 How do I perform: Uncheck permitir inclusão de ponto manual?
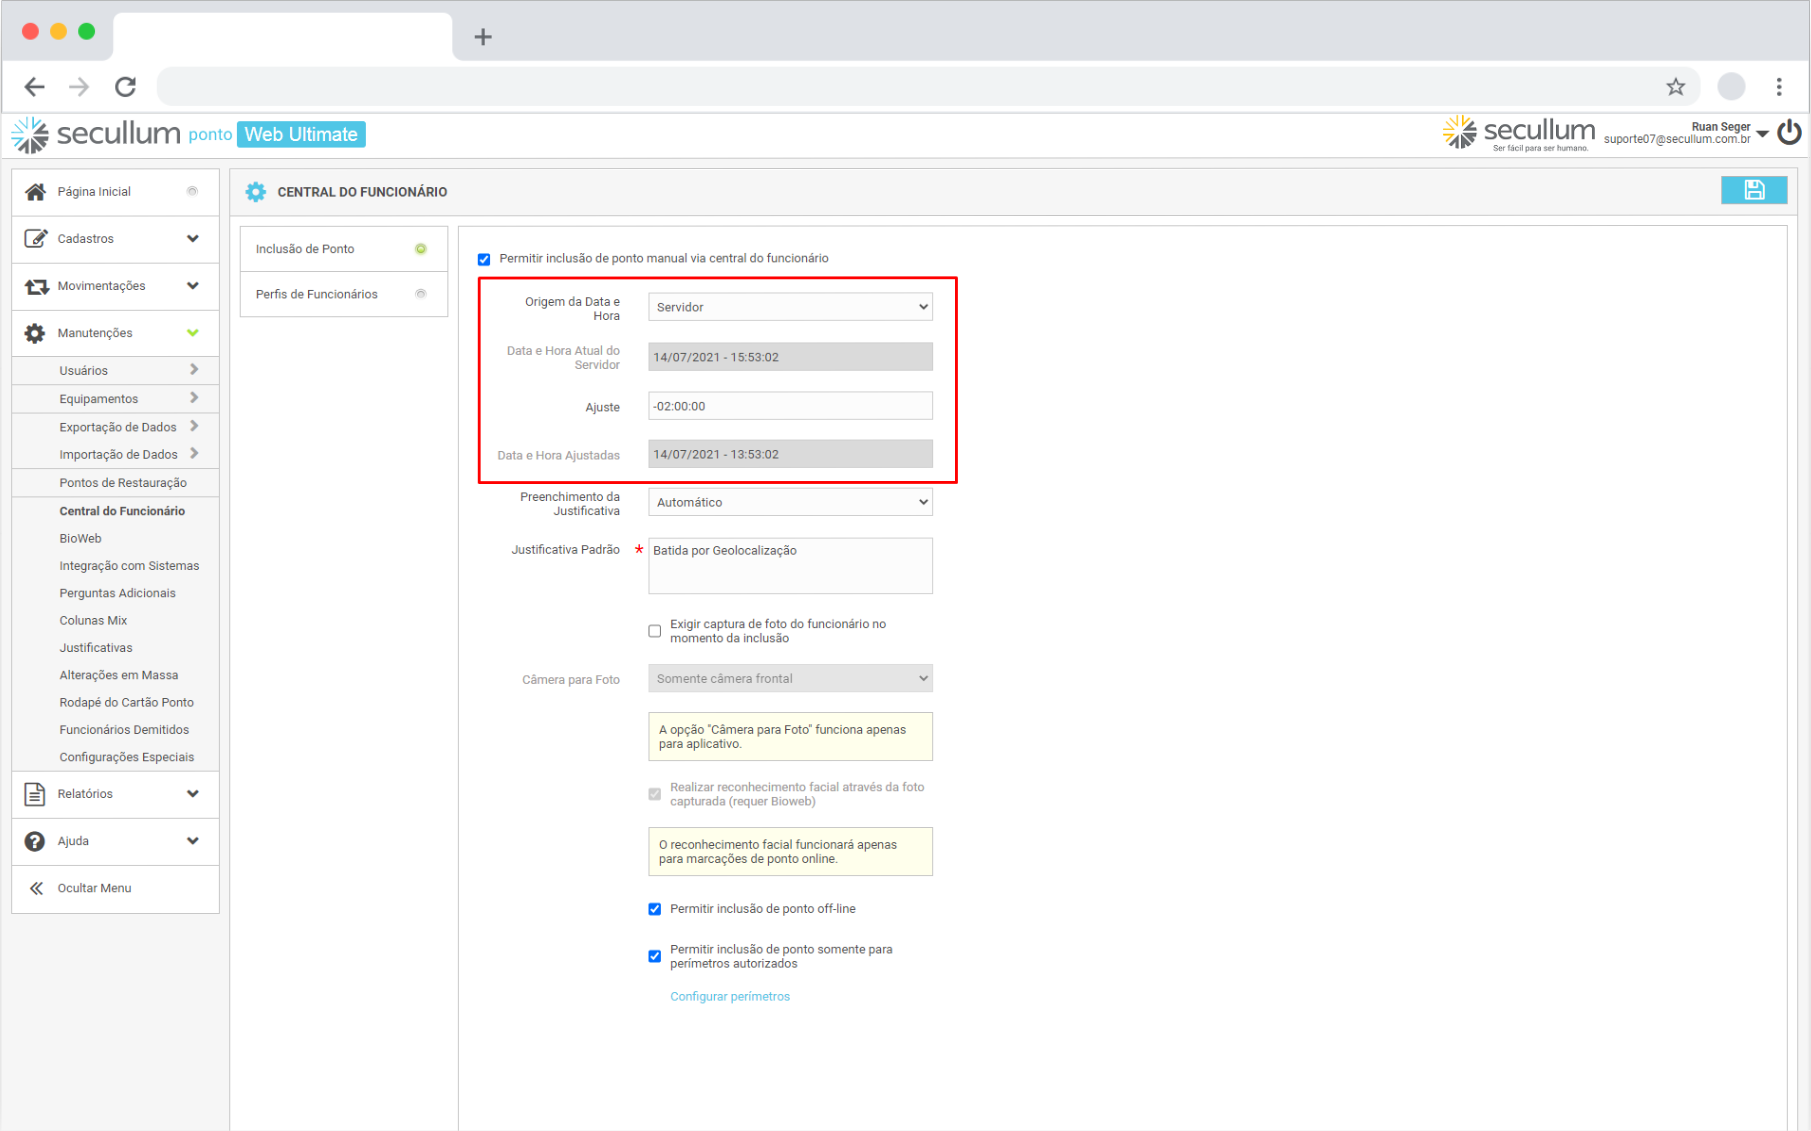tap(484, 259)
